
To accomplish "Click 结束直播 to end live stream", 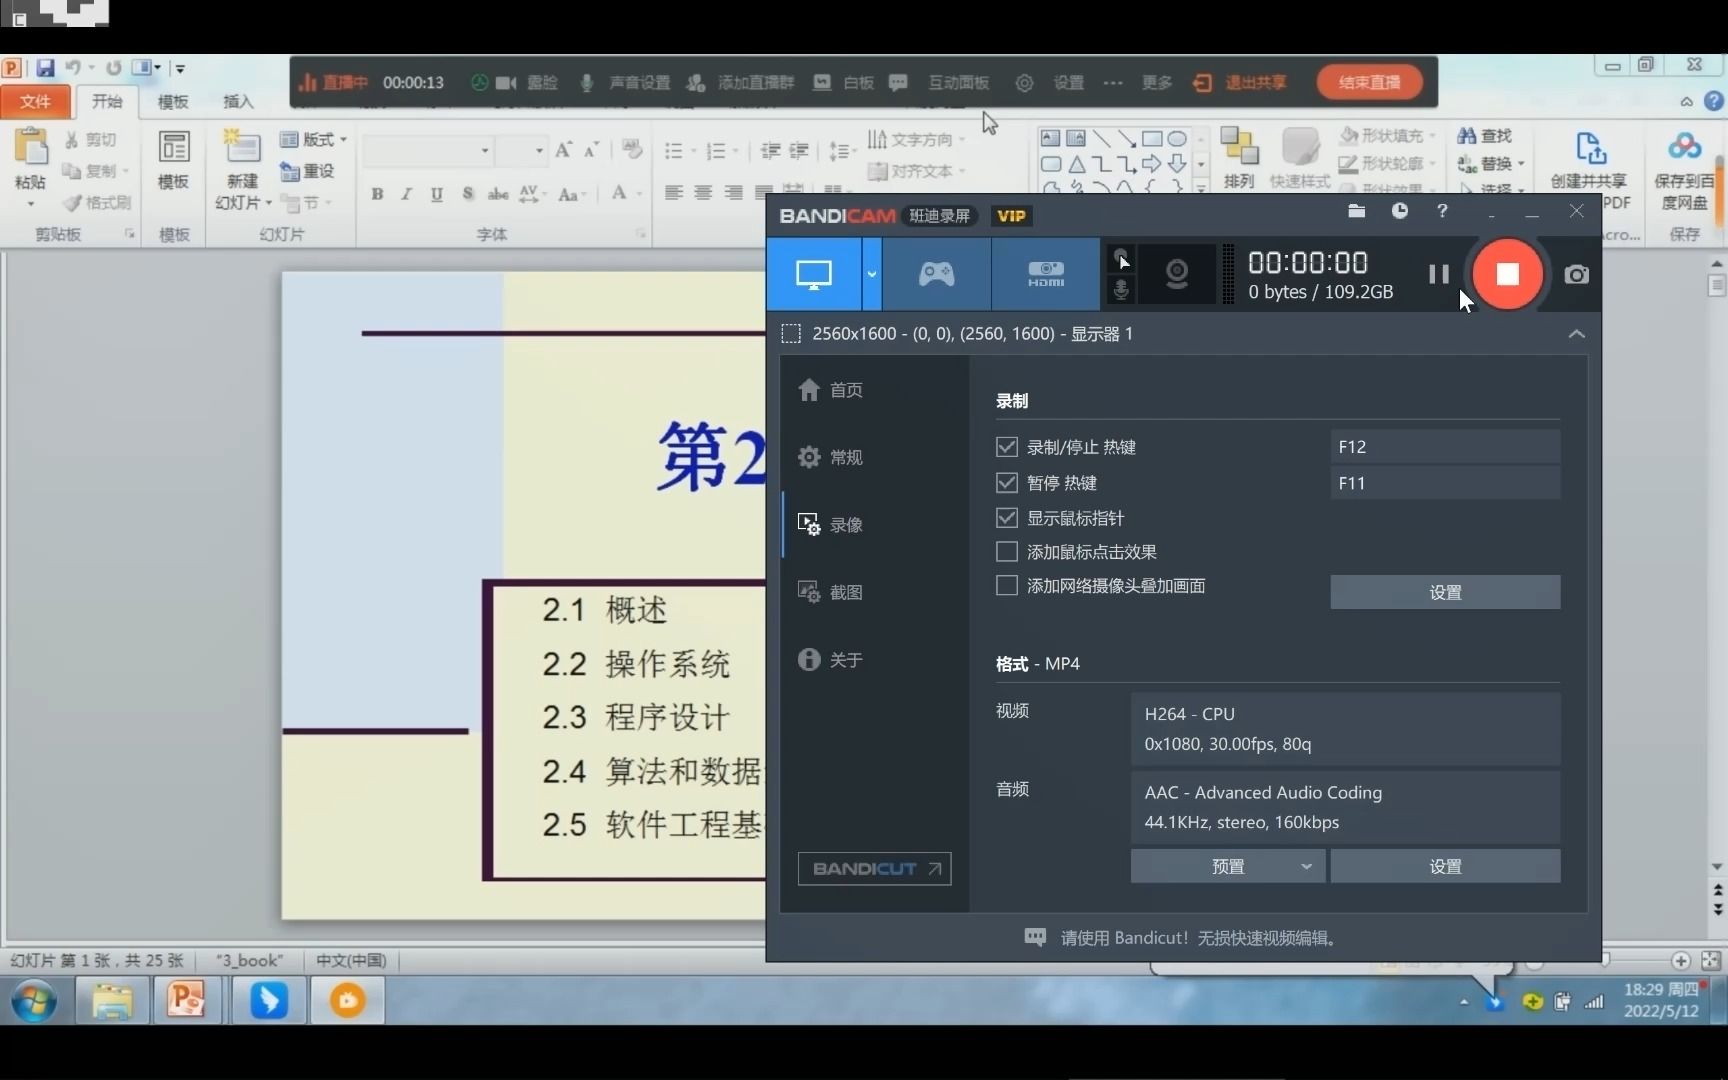I will tap(1368, 82).
